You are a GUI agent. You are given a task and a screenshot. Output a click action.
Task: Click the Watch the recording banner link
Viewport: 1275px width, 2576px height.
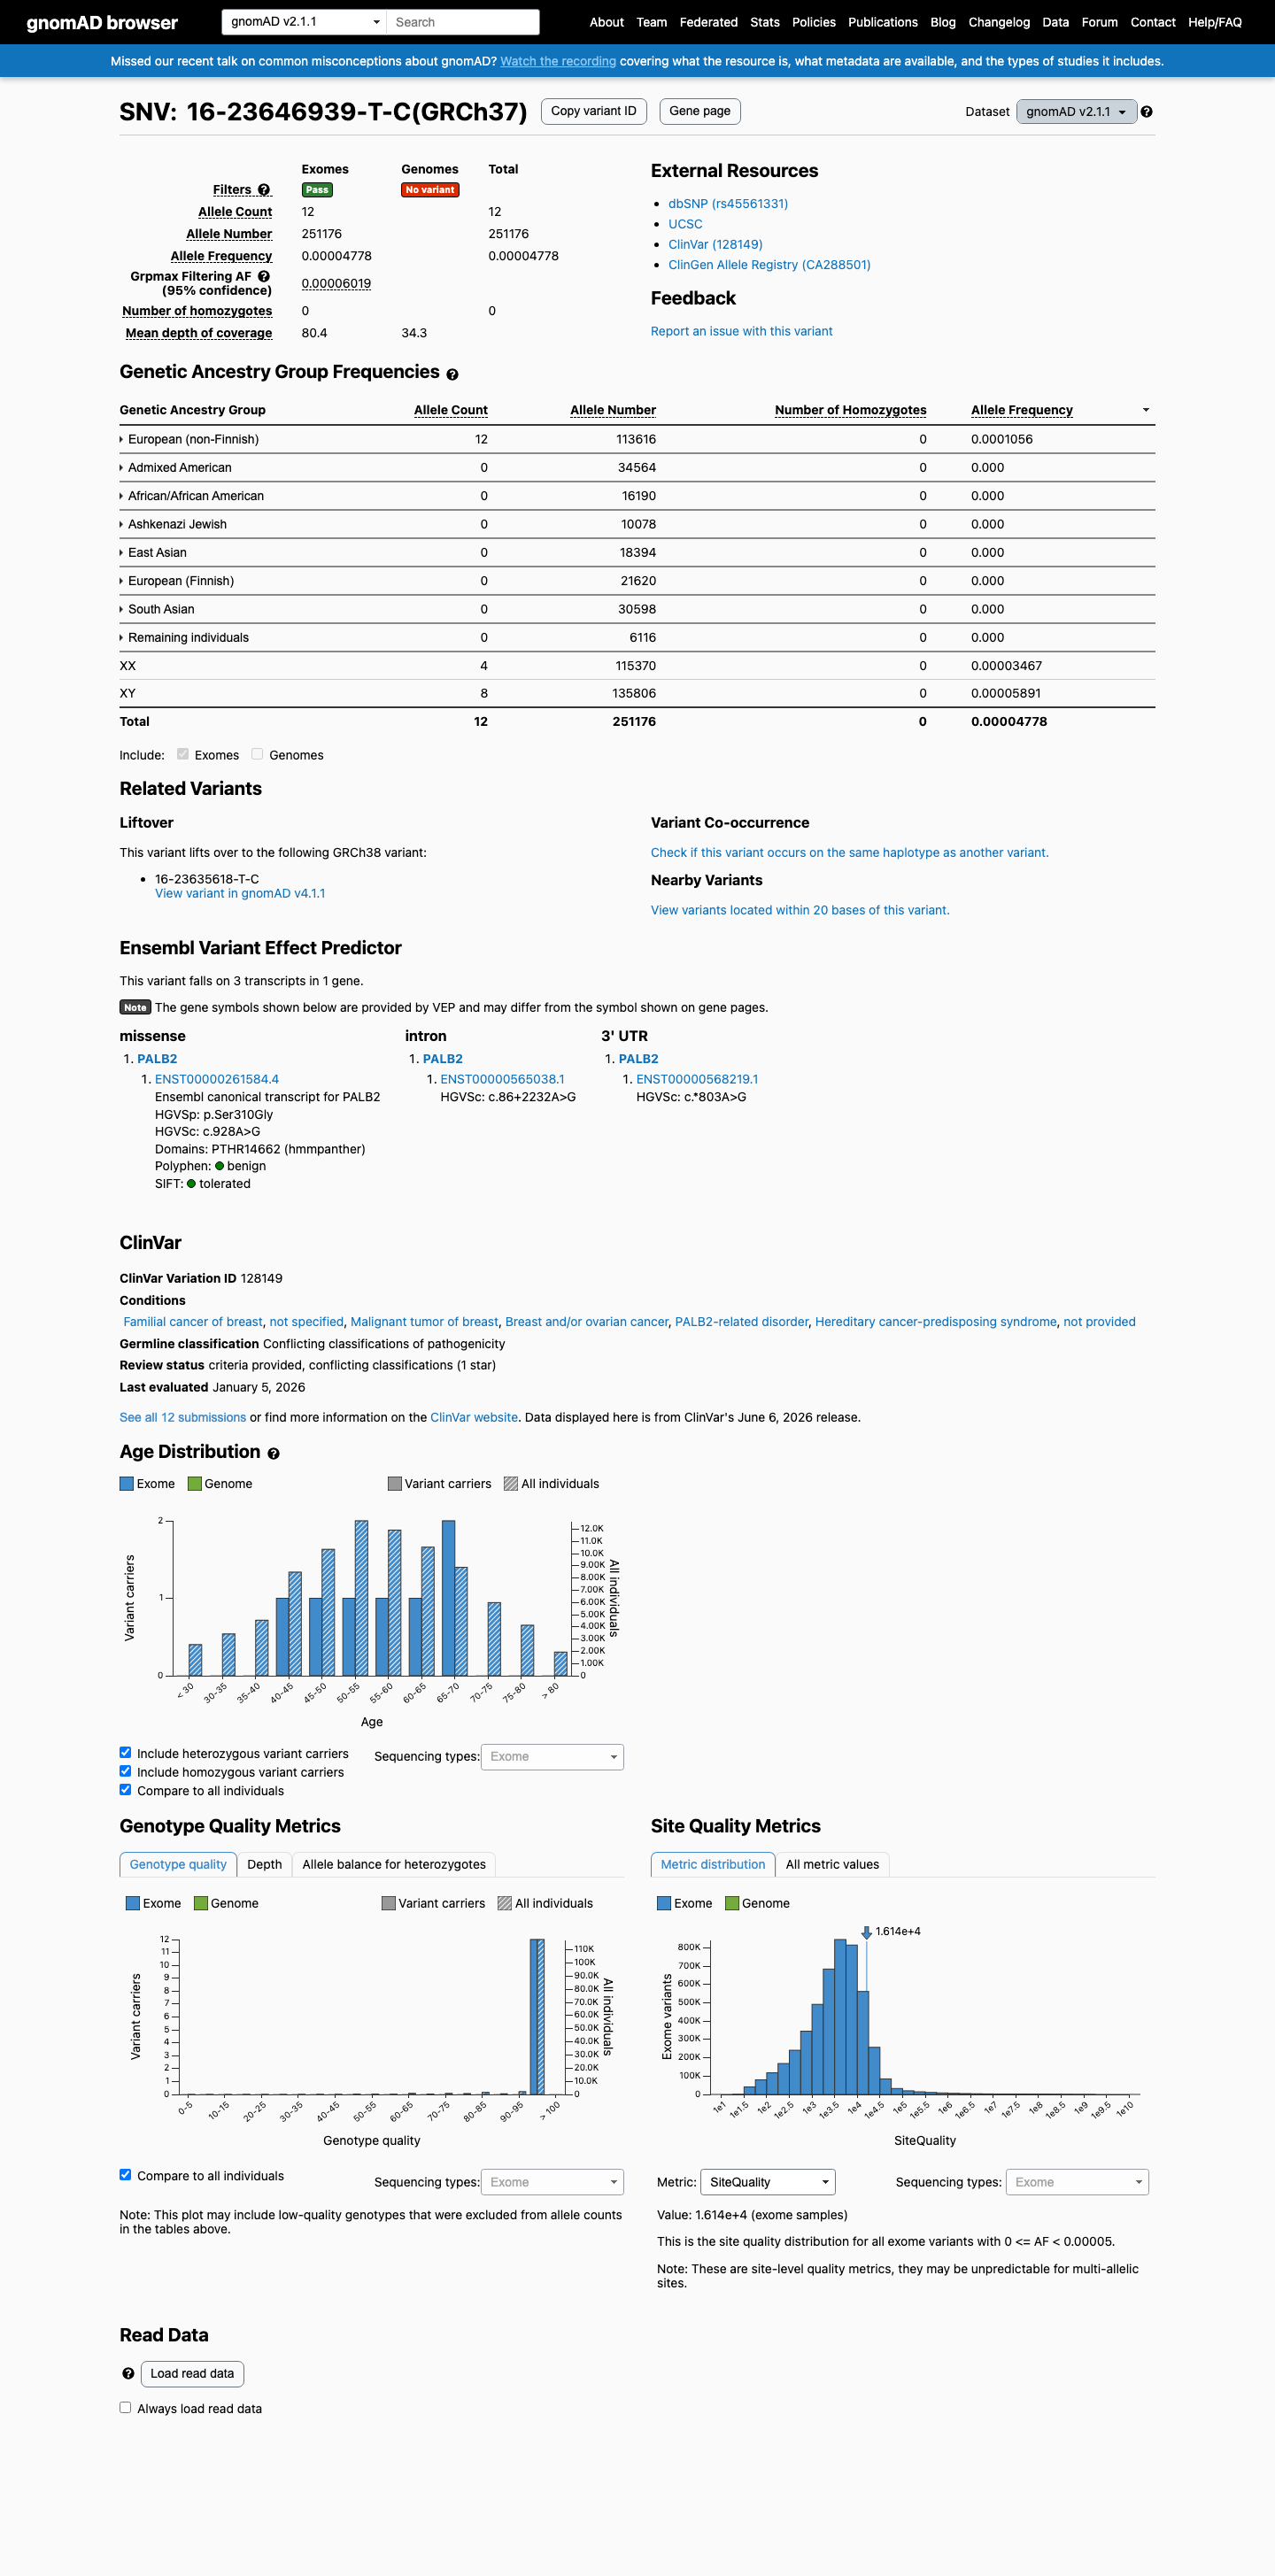558,61
